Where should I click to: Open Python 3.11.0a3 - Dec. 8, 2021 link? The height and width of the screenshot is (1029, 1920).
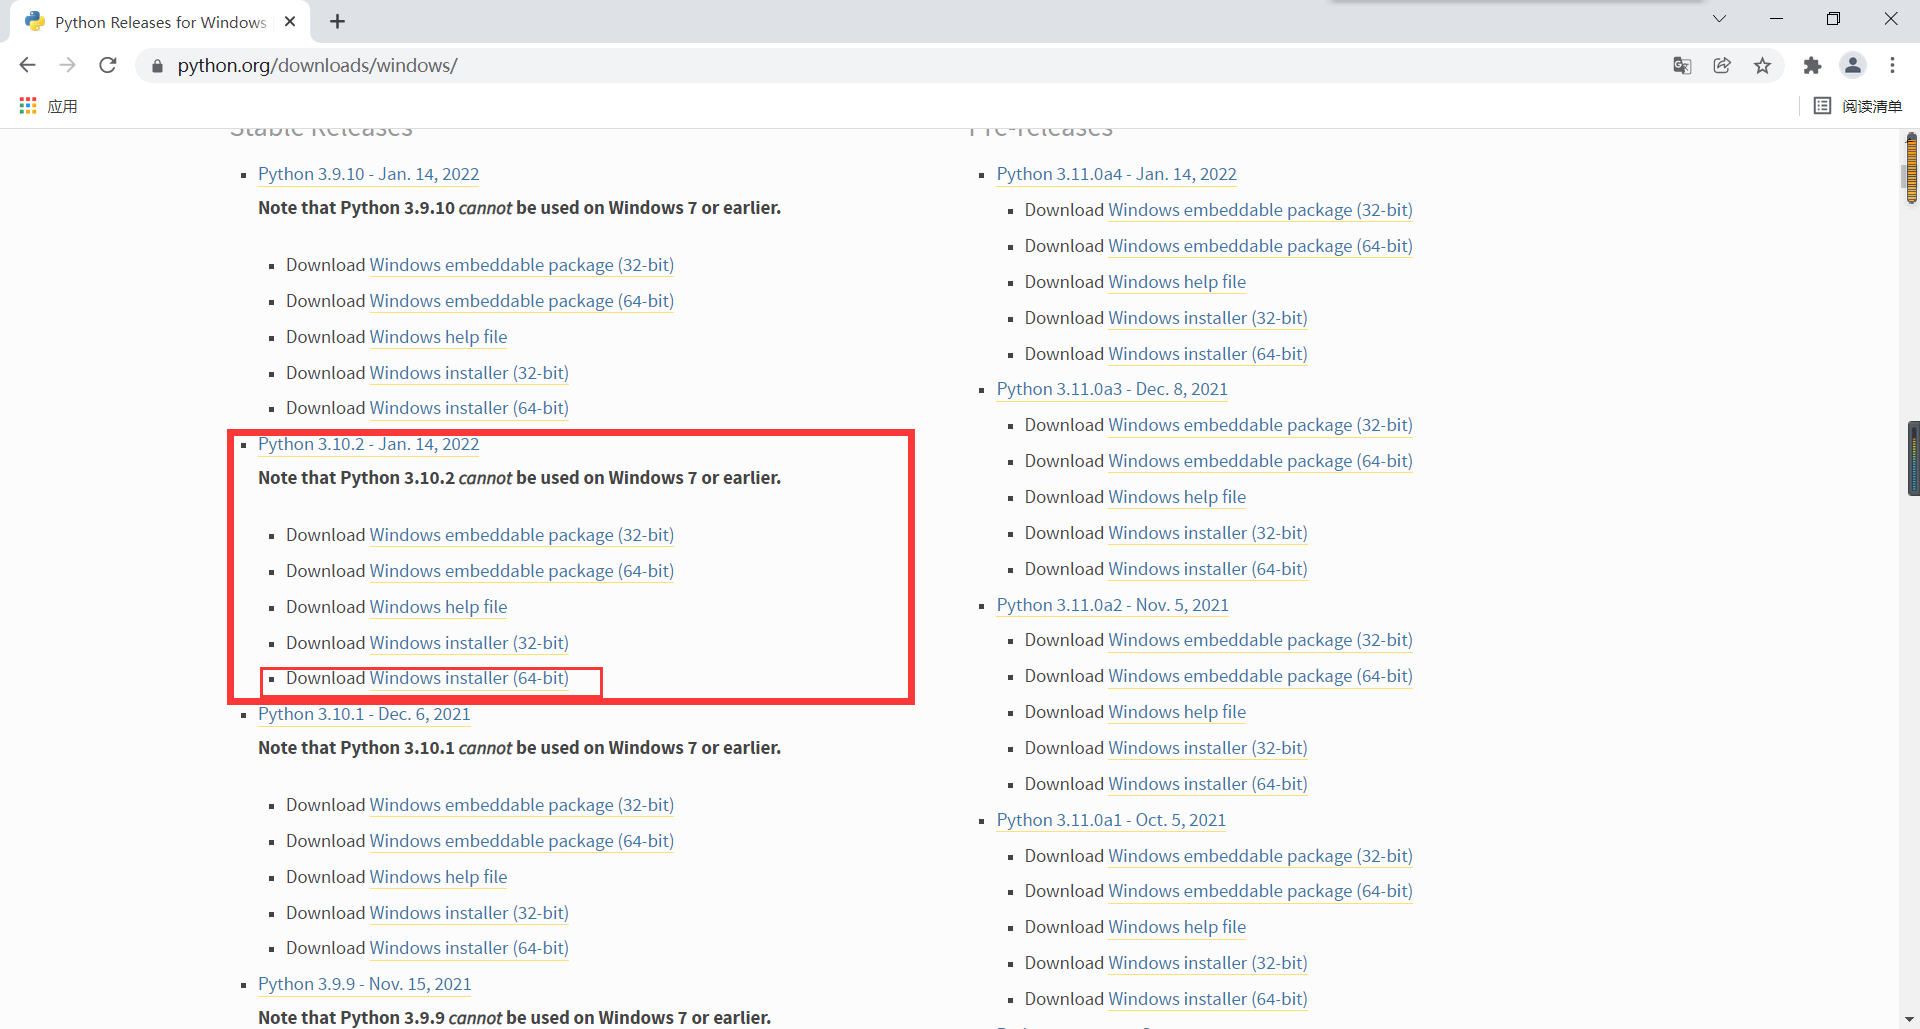(1112, 389)
